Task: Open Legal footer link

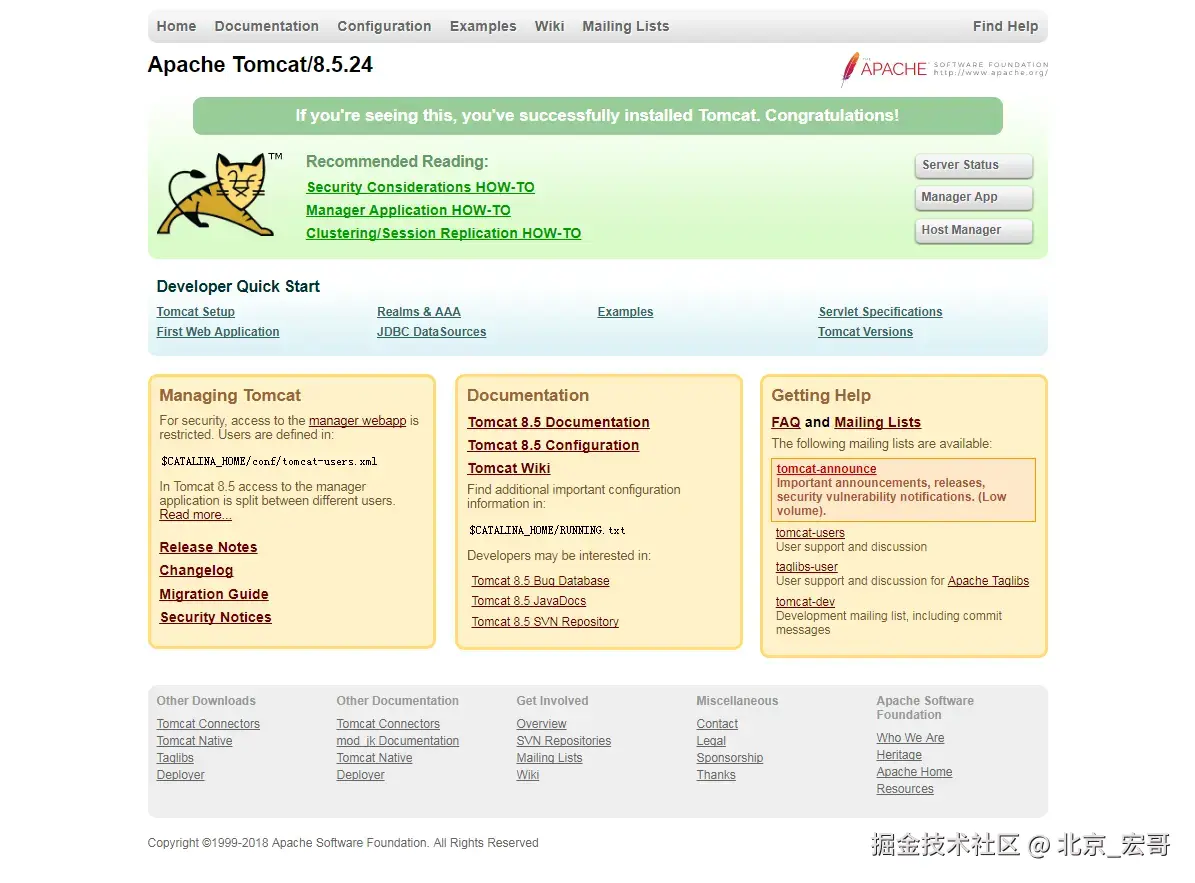Action: [x=710, y=741]
